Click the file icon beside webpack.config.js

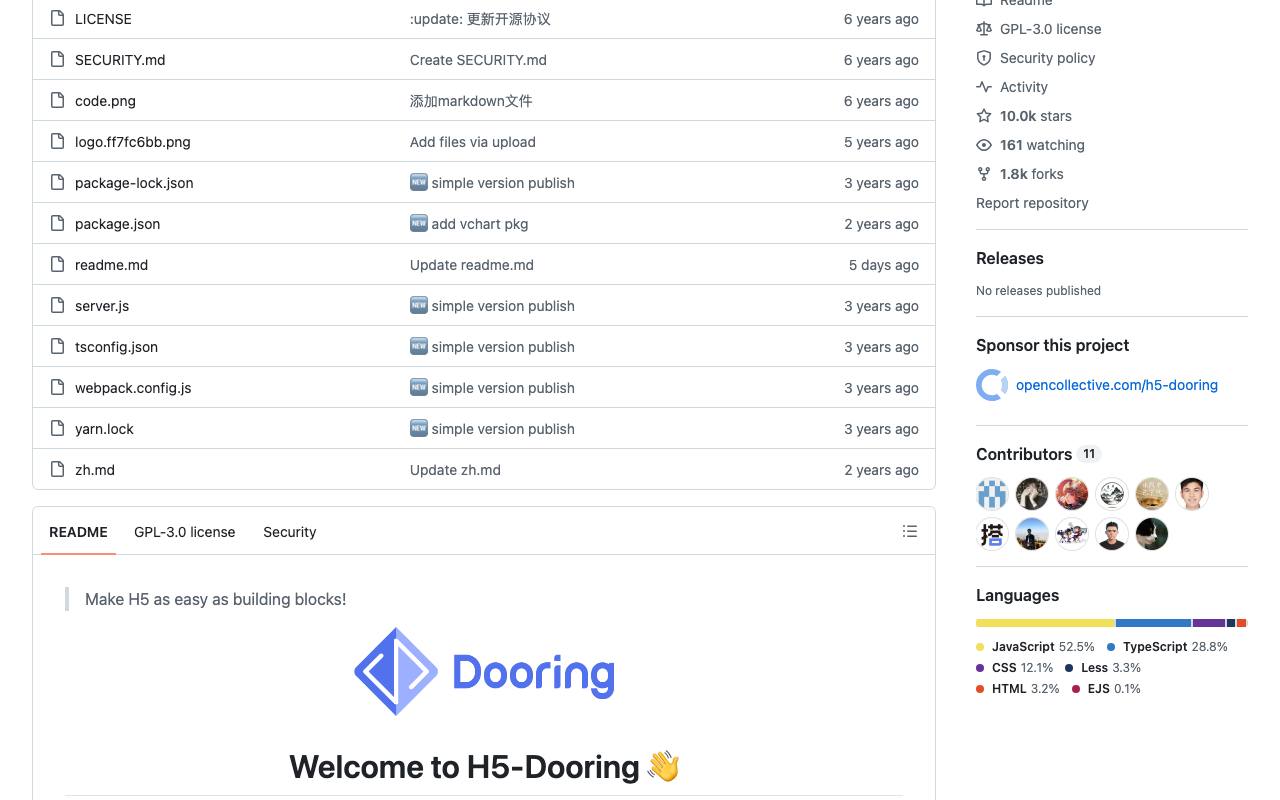click(57, 388)
